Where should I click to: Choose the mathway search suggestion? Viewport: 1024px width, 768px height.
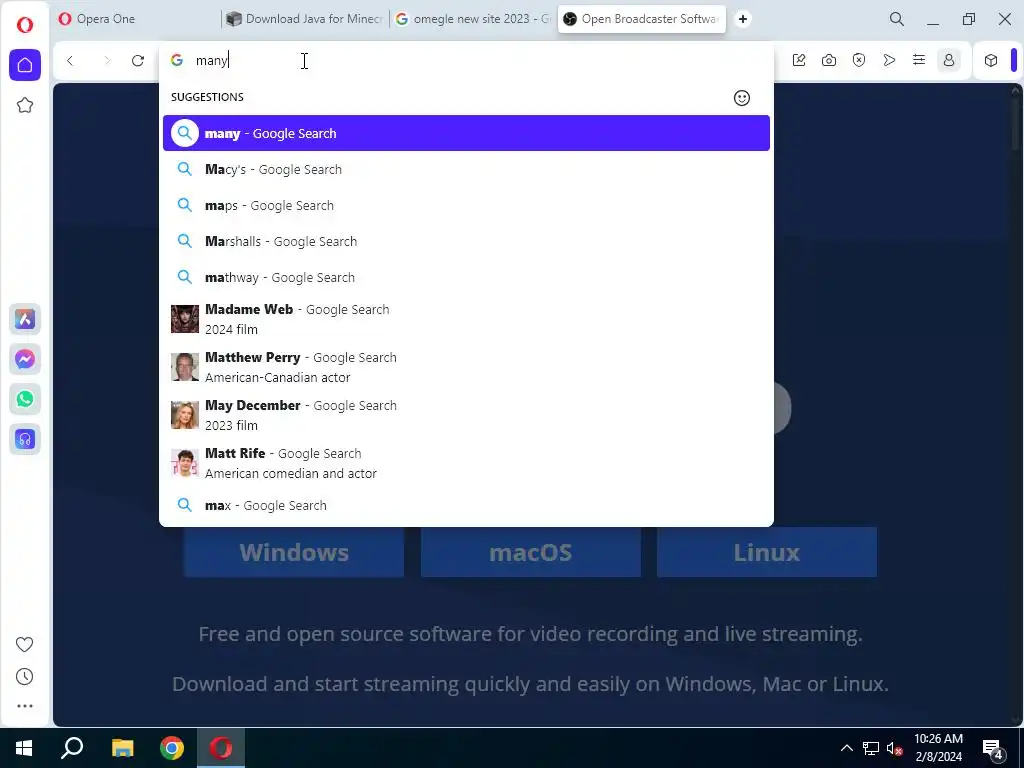pyautogui.click(x=466, y=277)
